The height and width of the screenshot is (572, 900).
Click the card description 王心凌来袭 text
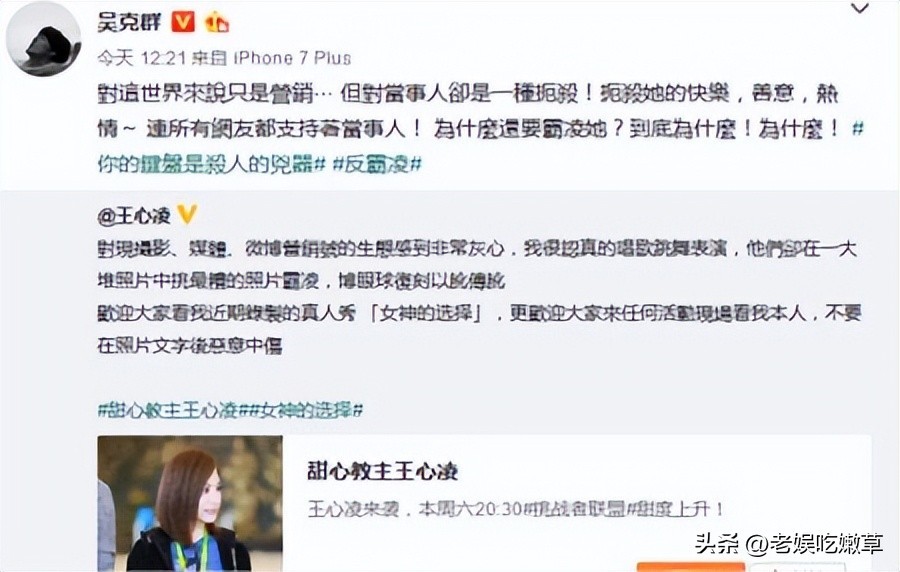(516, 509)
